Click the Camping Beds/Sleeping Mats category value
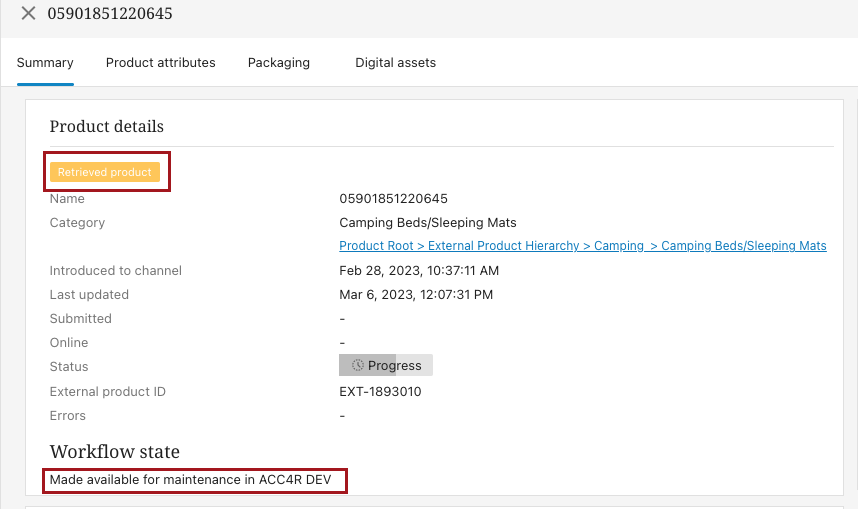This screenshot has height=509, width=858. 428,223
